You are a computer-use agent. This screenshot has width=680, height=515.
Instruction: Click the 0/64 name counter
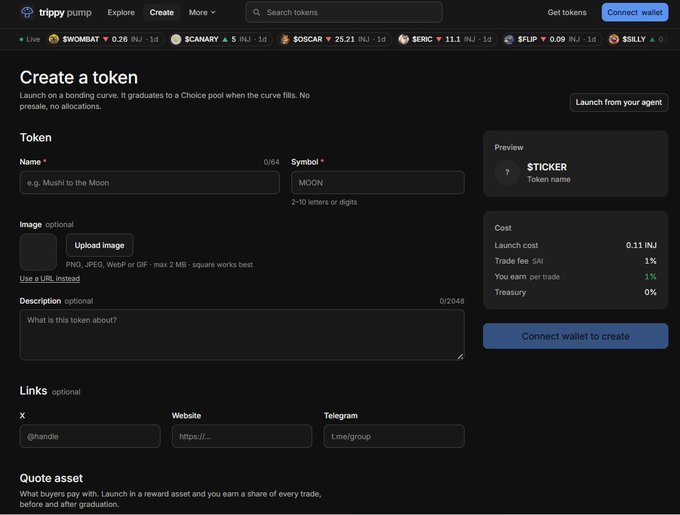pos(271,162)
